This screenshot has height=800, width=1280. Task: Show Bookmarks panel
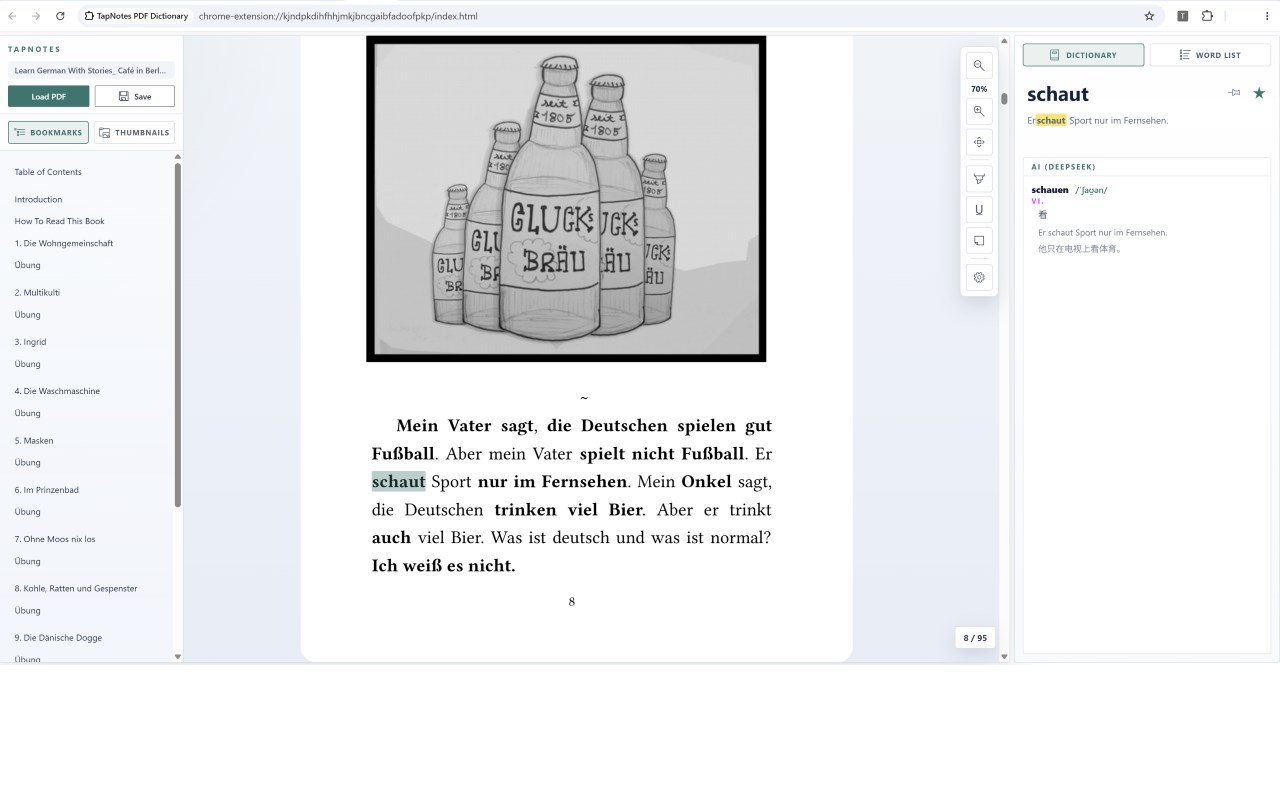48,132
